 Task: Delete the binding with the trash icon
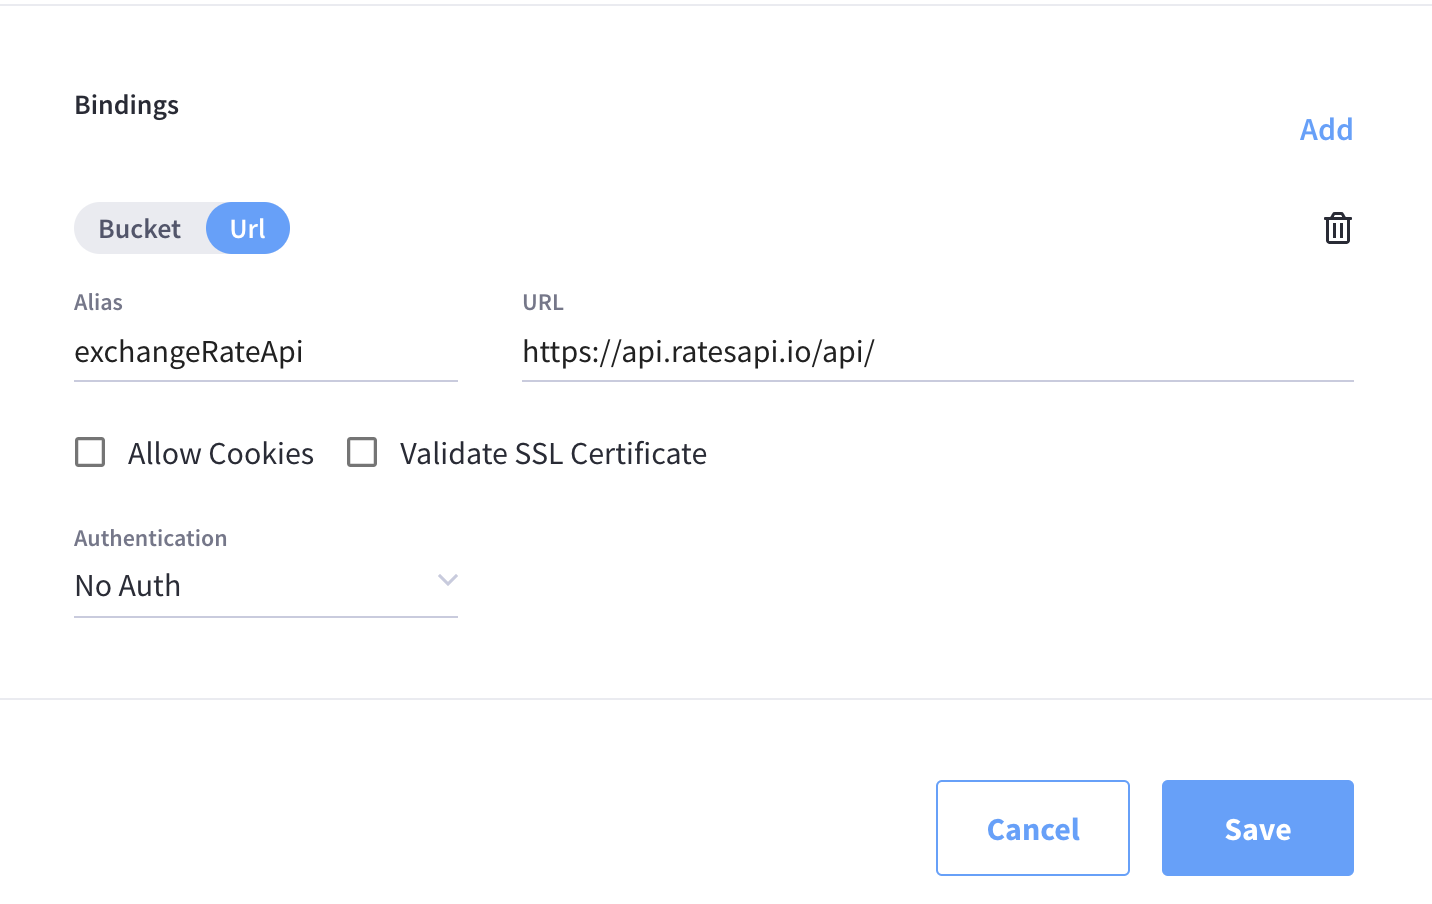point(1337,228)
